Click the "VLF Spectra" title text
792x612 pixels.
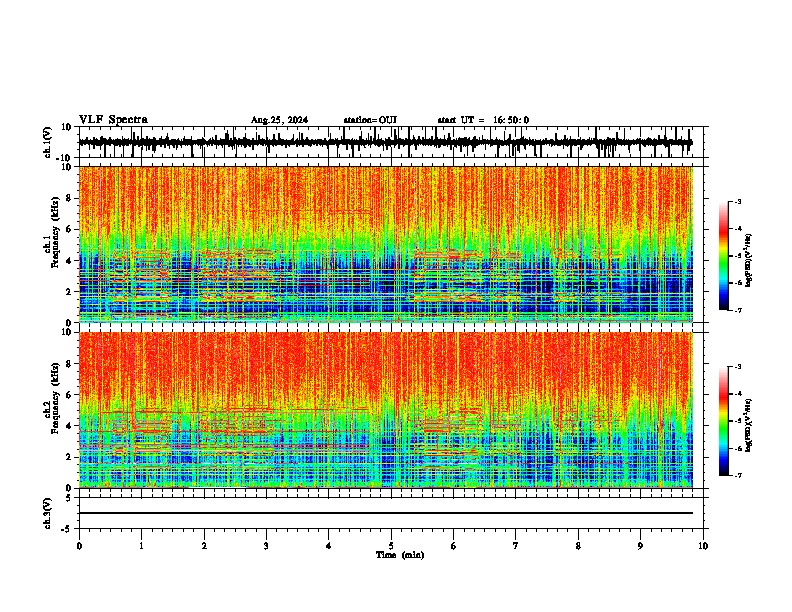coord(113,120)
